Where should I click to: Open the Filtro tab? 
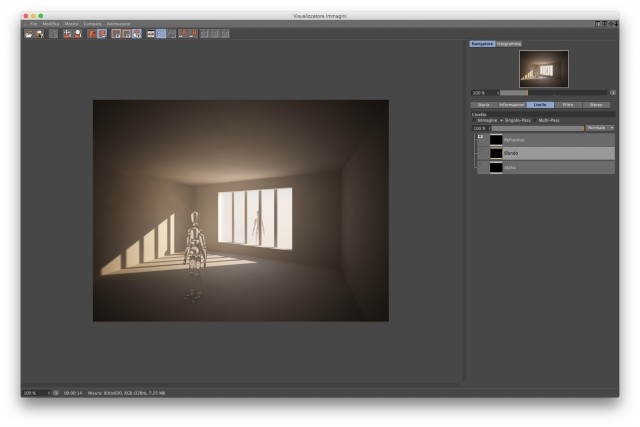[x=568, y=105]
